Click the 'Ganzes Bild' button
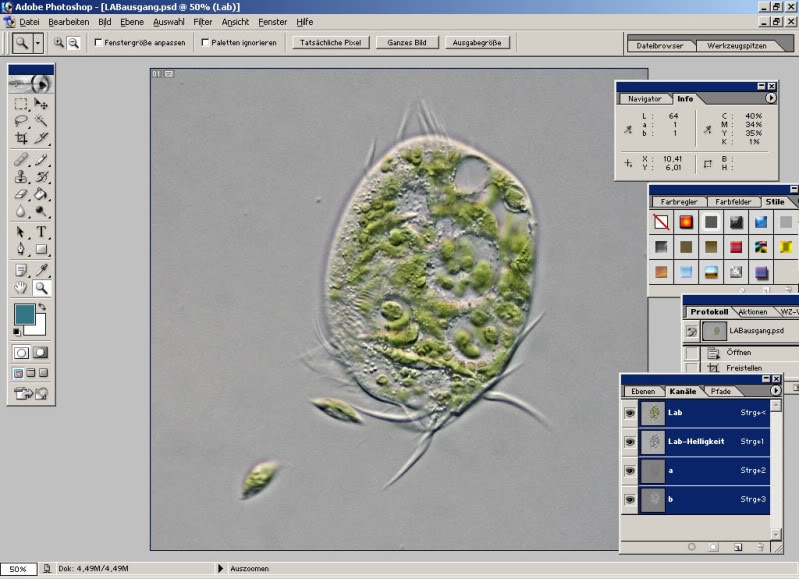This screenshot has width=799, height=579. 407,43
